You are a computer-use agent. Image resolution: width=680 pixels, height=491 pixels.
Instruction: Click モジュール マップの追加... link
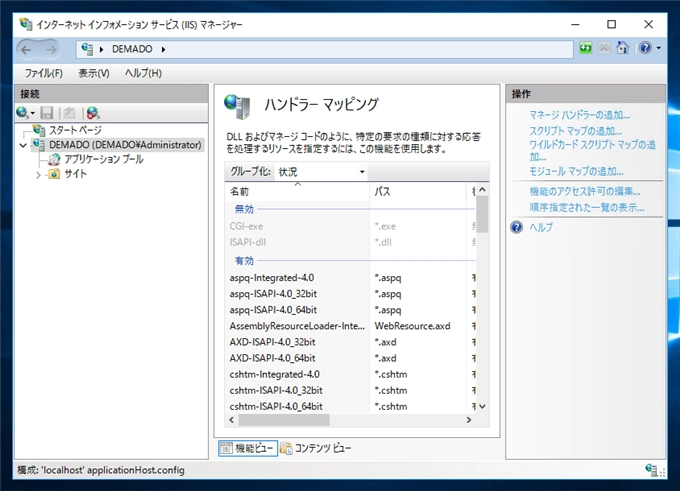pos(576,171)
